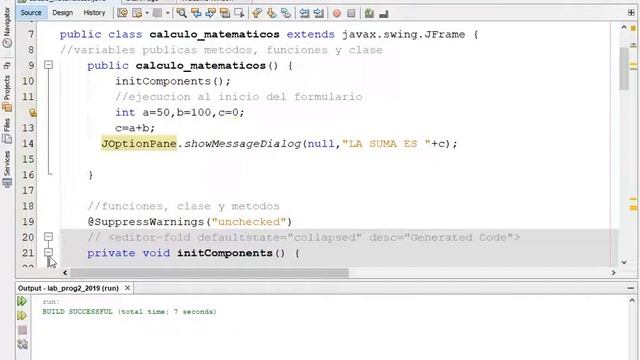Viewport: 640px width, 360px height.
Task: Switch to the Design view tab
Action: (62, 13)
